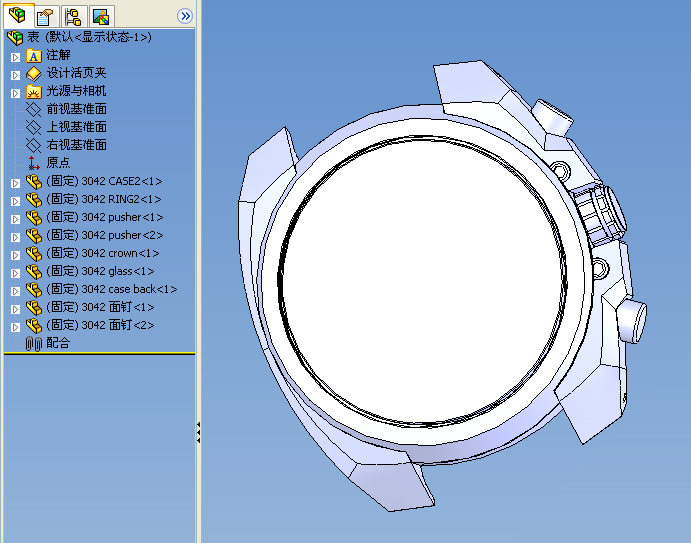Viewport: 691px width, 543px height.
Task: Click the crown on the watch model
Action: click(601, 214)
